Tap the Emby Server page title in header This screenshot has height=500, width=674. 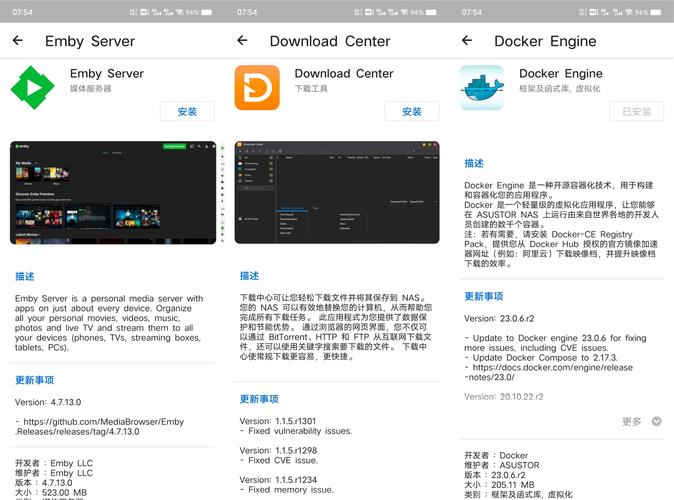pyautogui.click(x=90, y=41)
